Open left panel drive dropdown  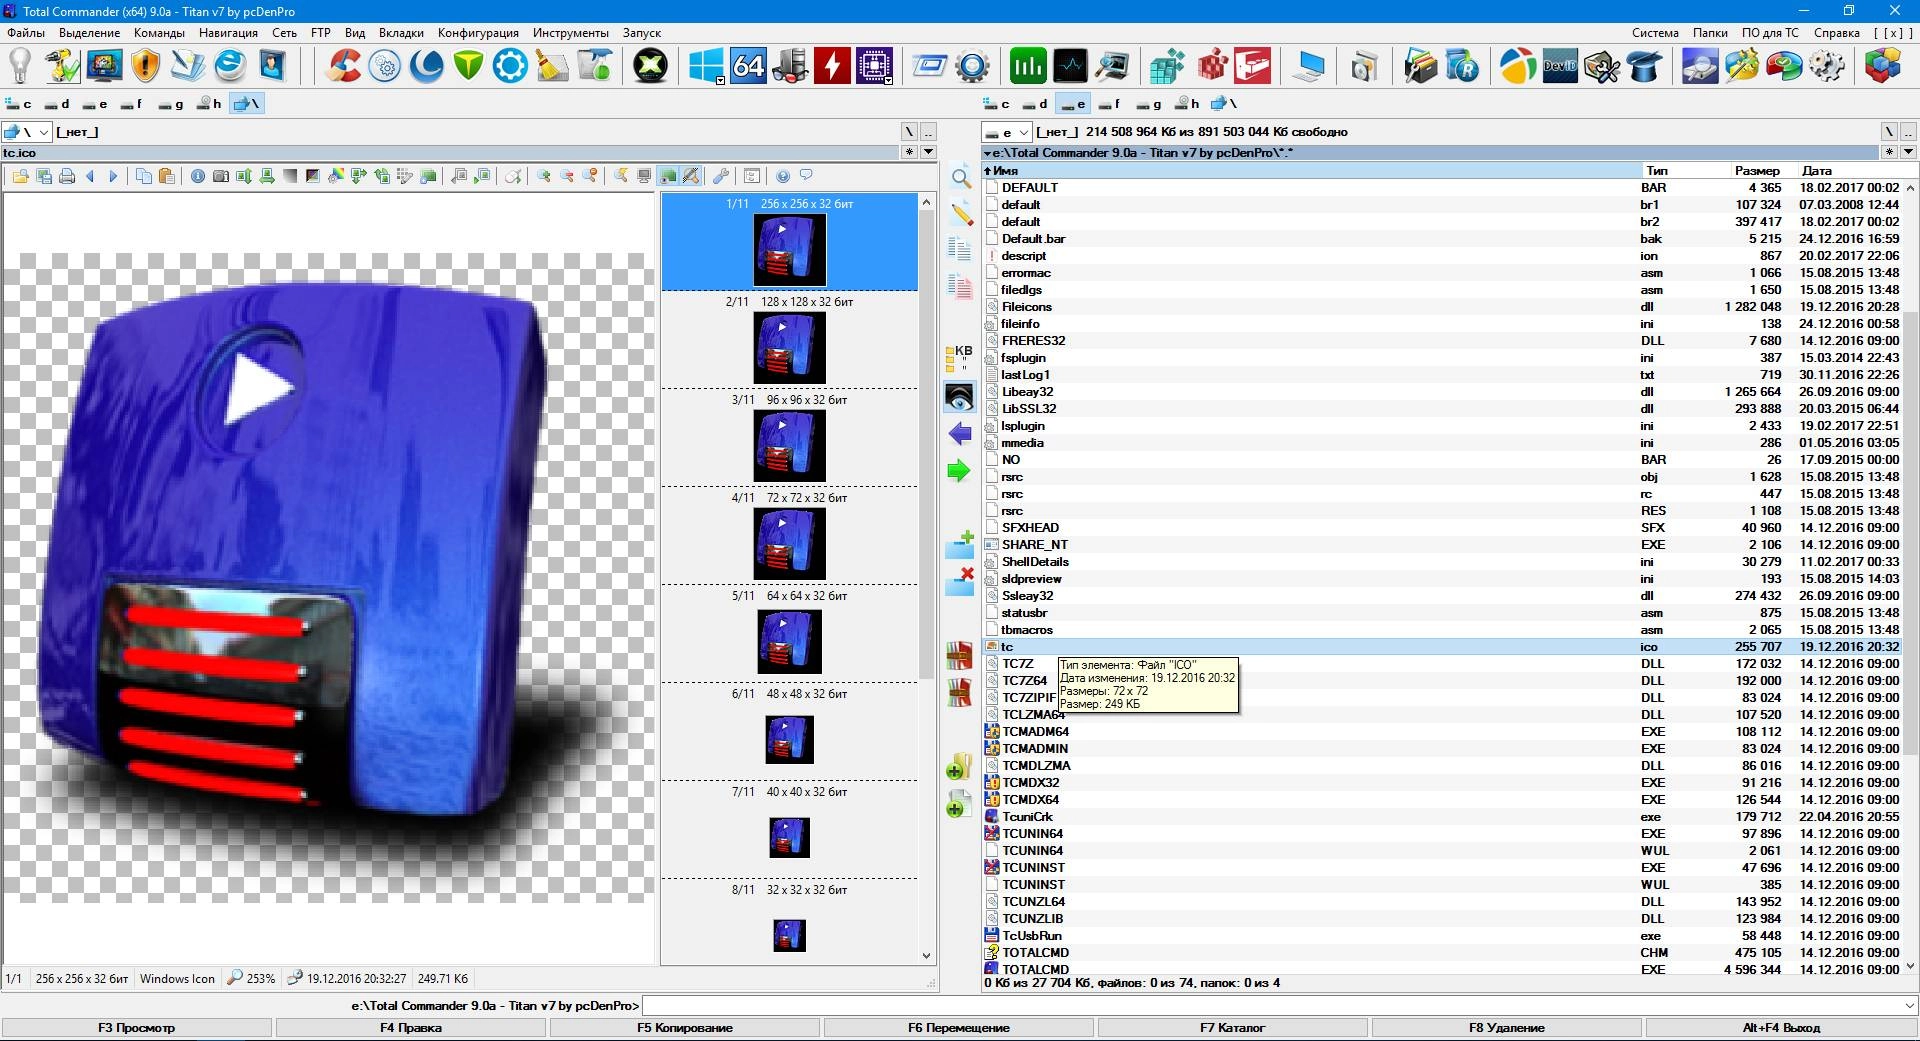[26, 132]
